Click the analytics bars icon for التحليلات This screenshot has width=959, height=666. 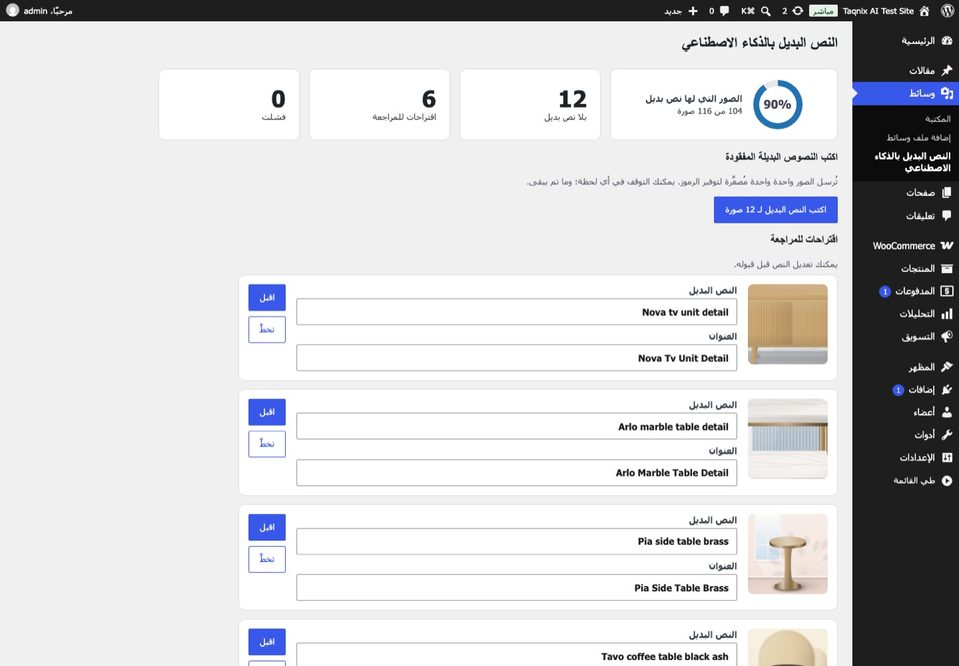[x=947, y=314]
